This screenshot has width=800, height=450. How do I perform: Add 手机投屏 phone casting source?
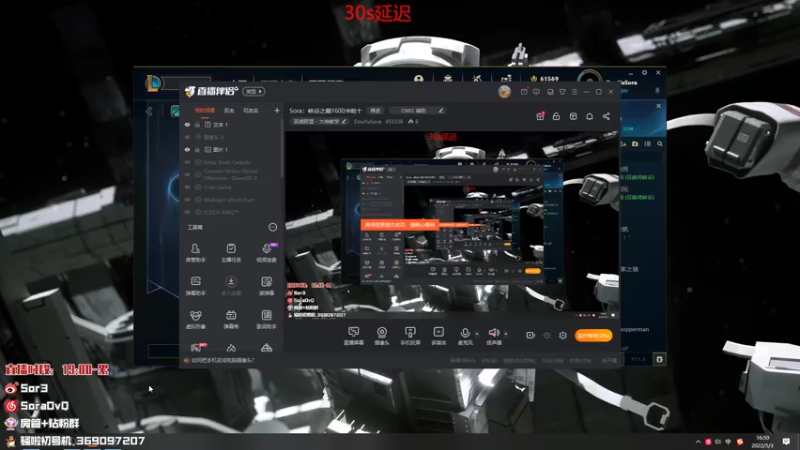410,336
